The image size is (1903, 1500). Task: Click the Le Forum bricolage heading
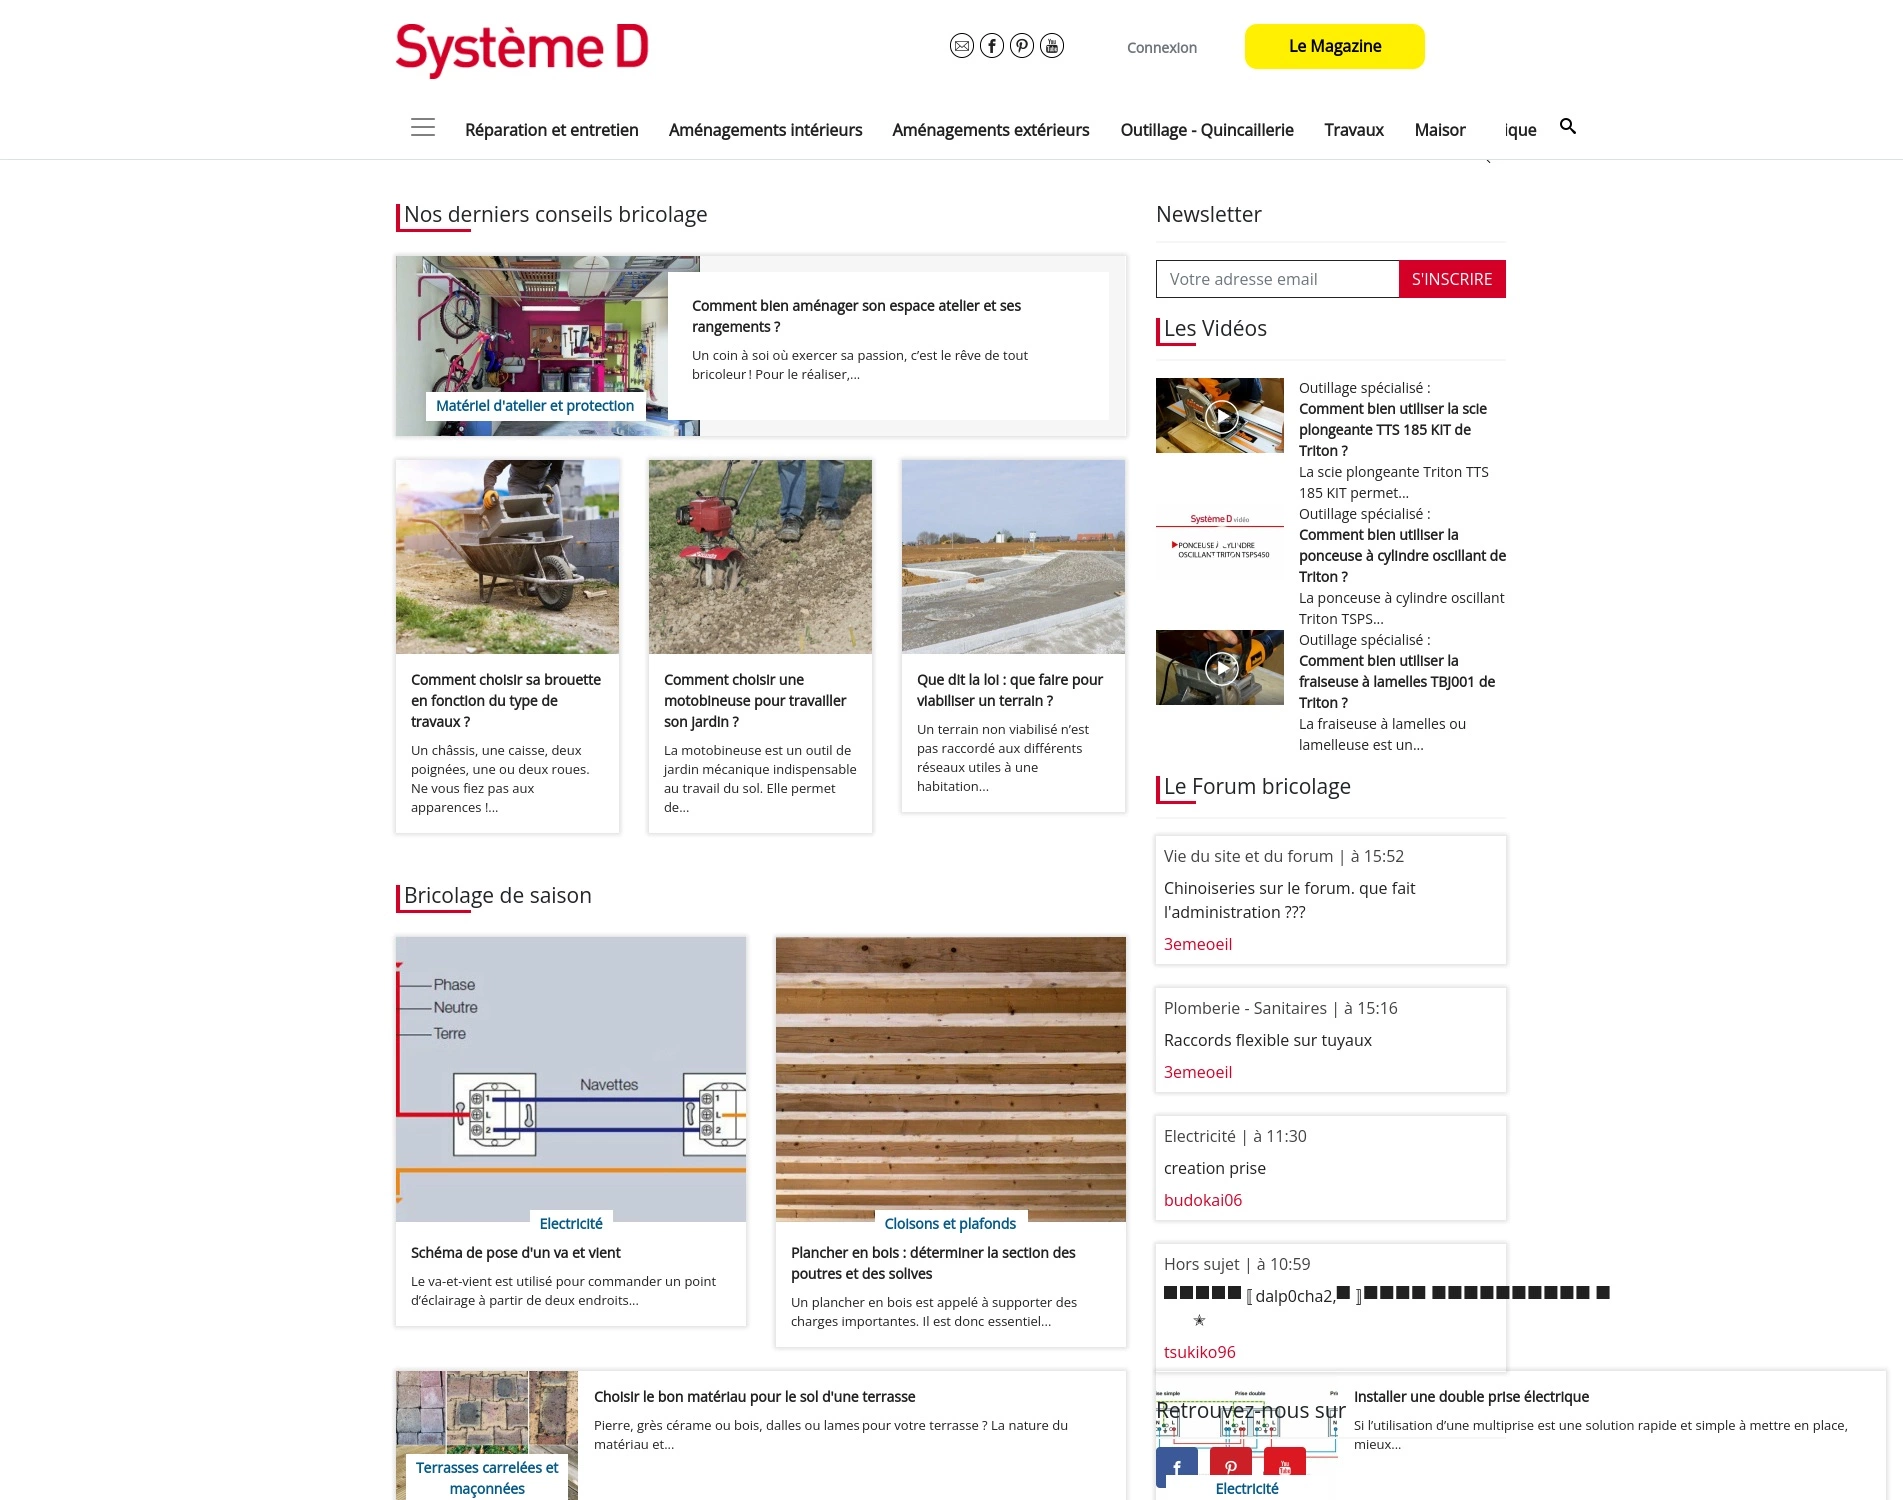point(1257,787)
